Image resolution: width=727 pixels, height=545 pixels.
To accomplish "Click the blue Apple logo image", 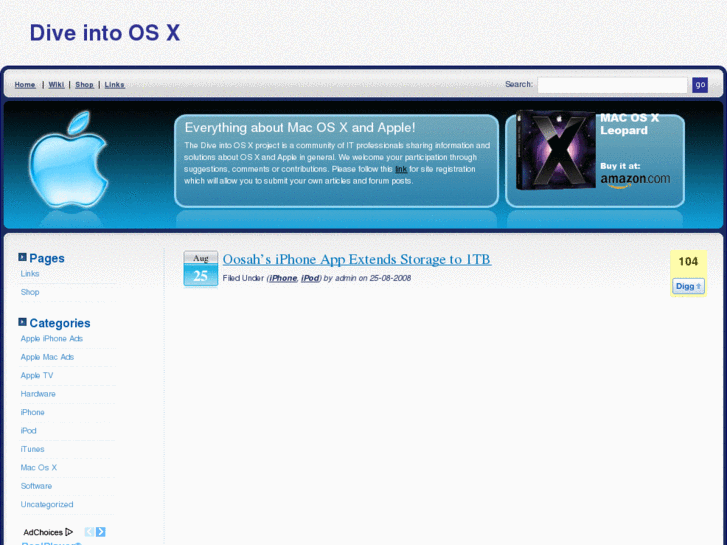I will pyautogui.click(x=68, y=160).
